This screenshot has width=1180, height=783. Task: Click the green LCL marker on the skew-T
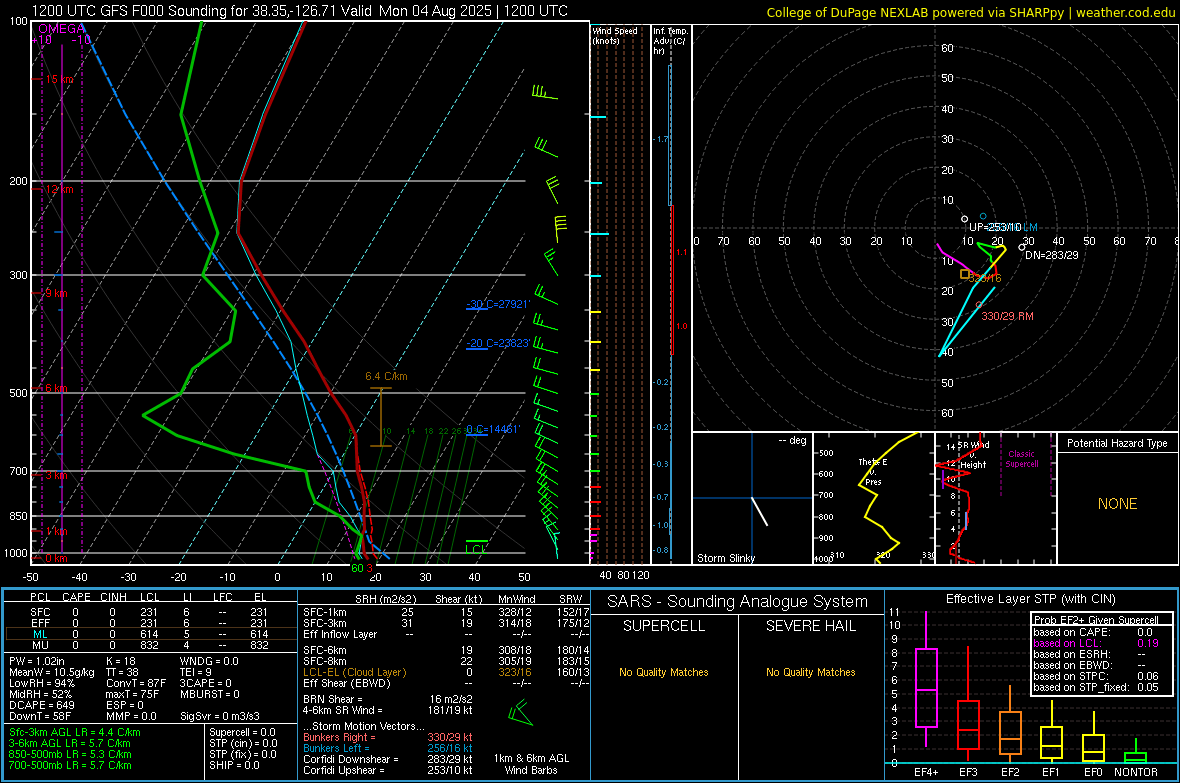(x=476, y=548)
